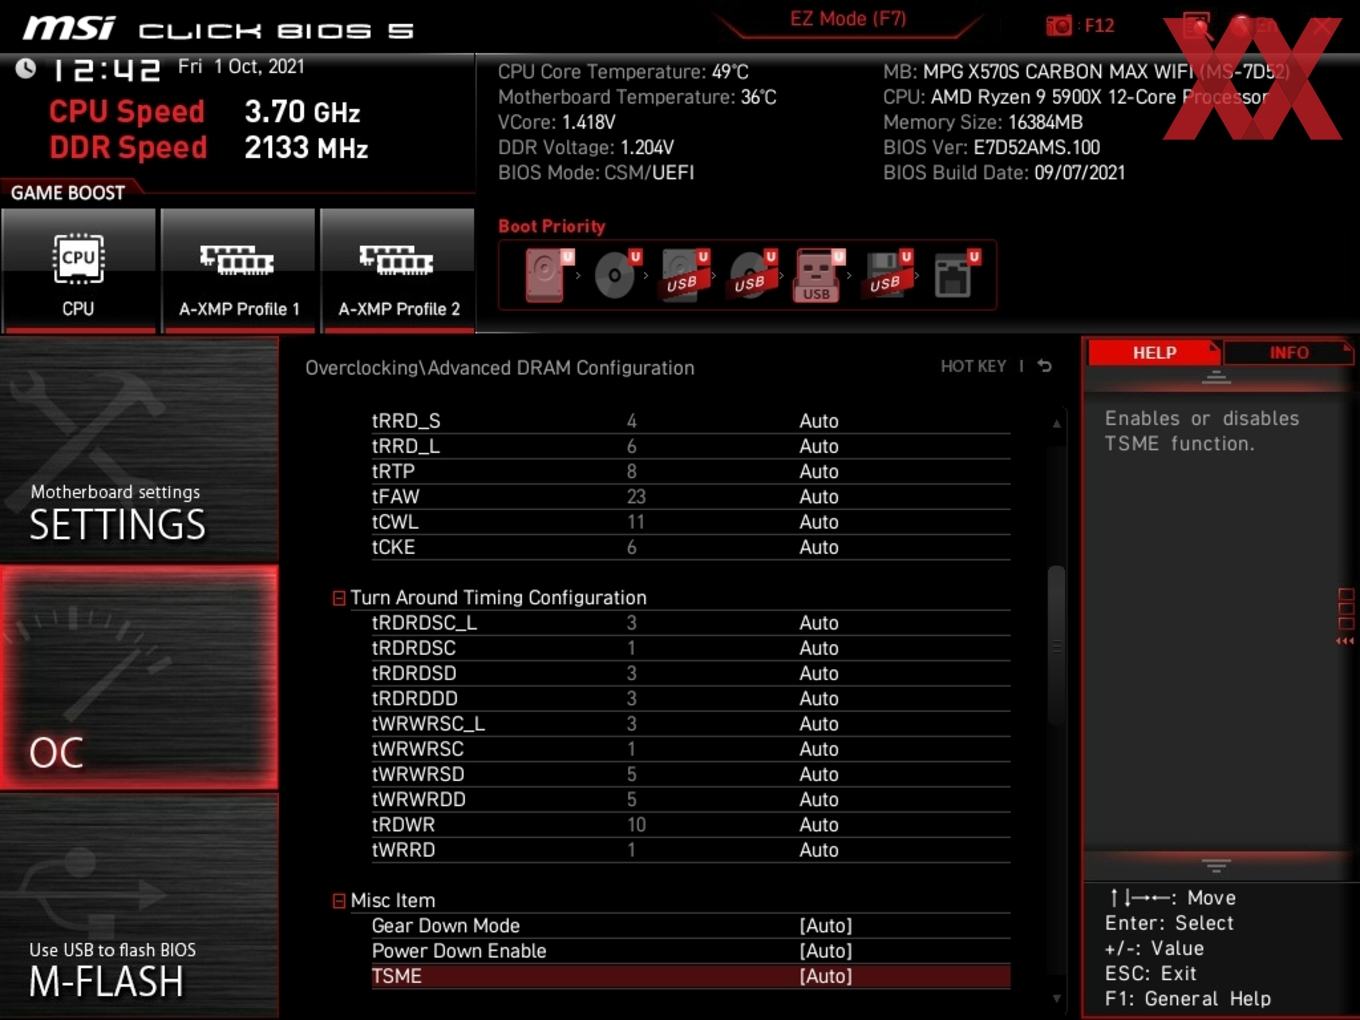Image resolution: width=1360 pixels, height=1020 pixels.
Task: Select the tRRD_S Auto value field
Action: 819,421
